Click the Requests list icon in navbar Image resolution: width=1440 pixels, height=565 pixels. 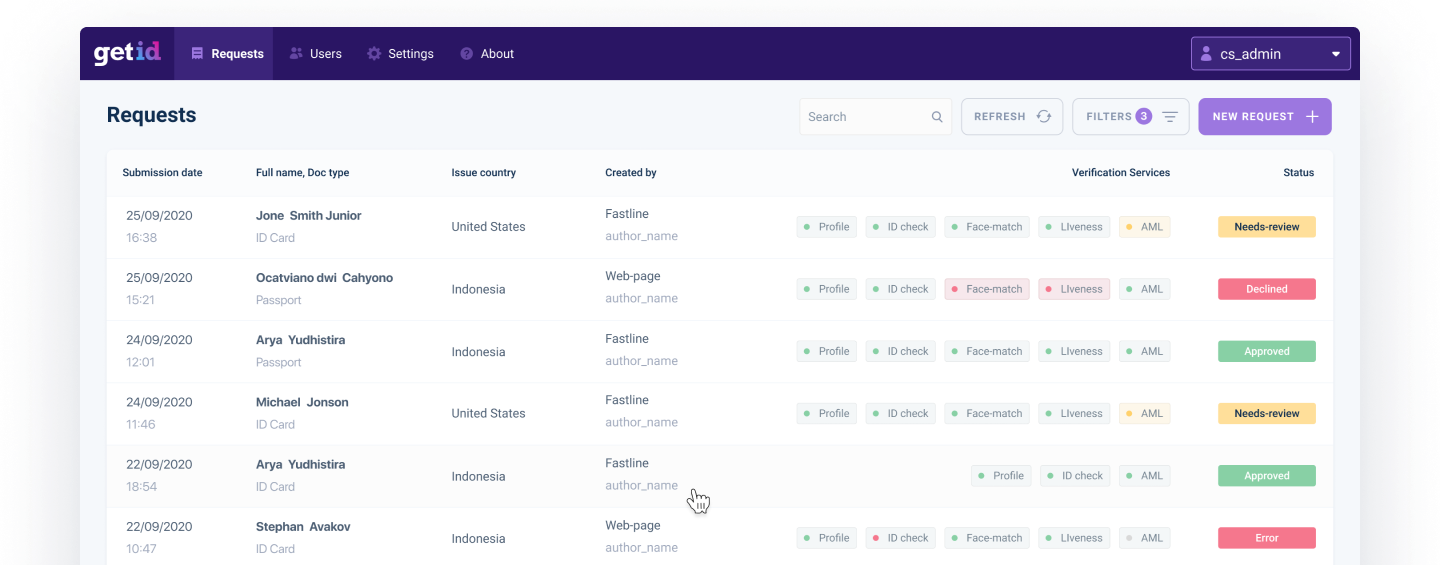tap(197, 54)
